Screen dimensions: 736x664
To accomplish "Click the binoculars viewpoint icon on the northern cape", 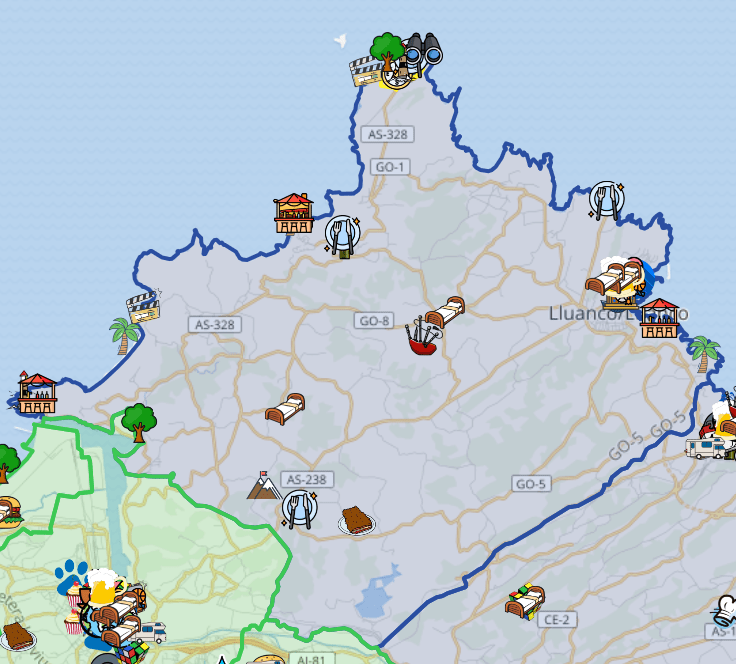I will tap(424, 49).
